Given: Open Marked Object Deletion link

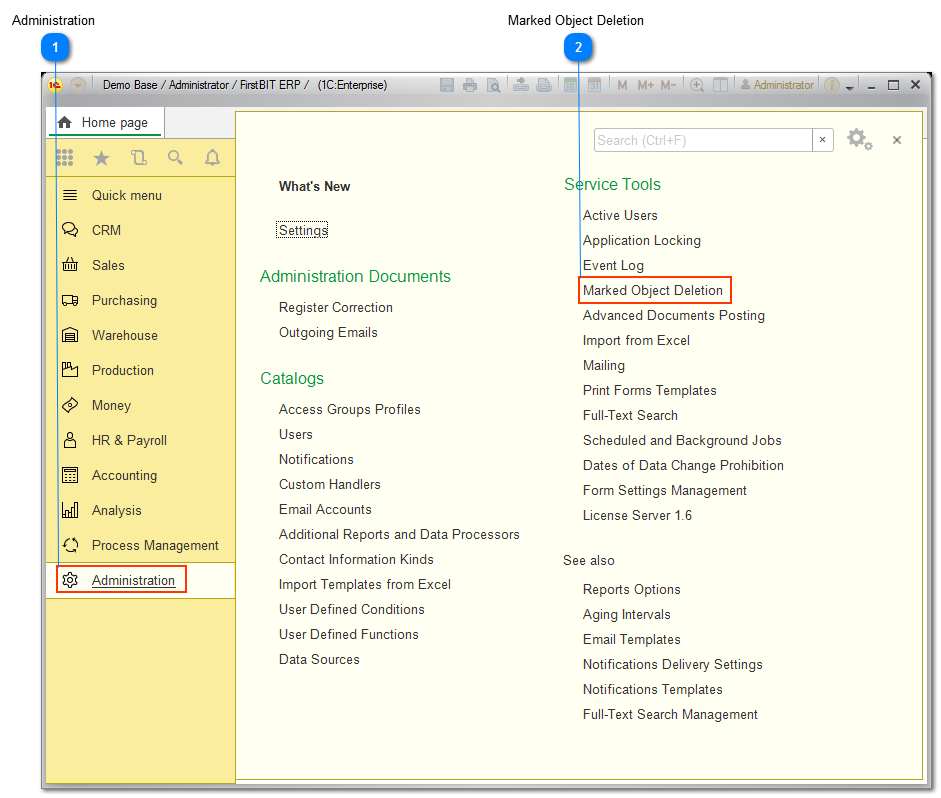Looking at the screenshot, I should point(654,290).
